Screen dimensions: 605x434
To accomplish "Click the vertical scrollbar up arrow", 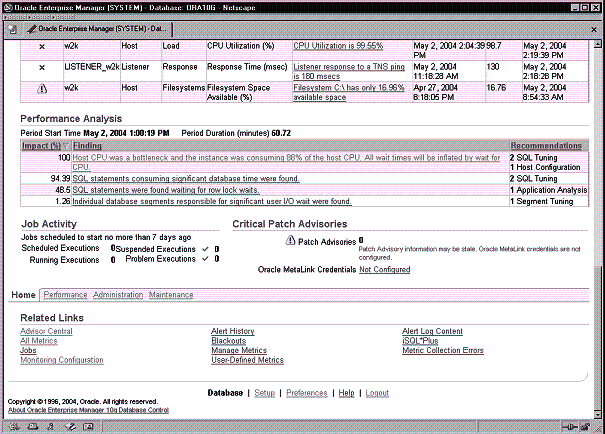I will tap(597, 44).
